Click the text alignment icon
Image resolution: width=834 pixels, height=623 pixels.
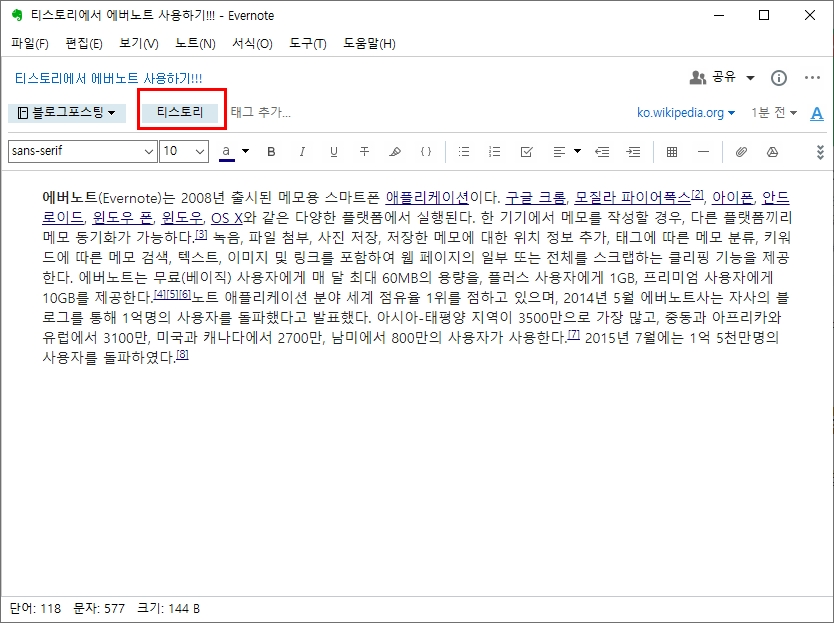coord(559,152)
